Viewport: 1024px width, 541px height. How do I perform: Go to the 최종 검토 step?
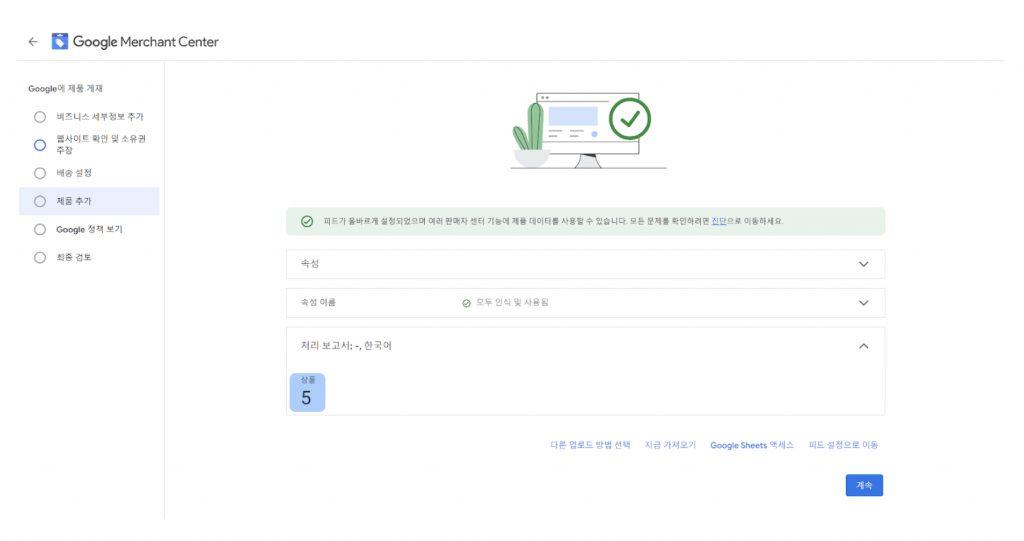(x=74, y=257)
